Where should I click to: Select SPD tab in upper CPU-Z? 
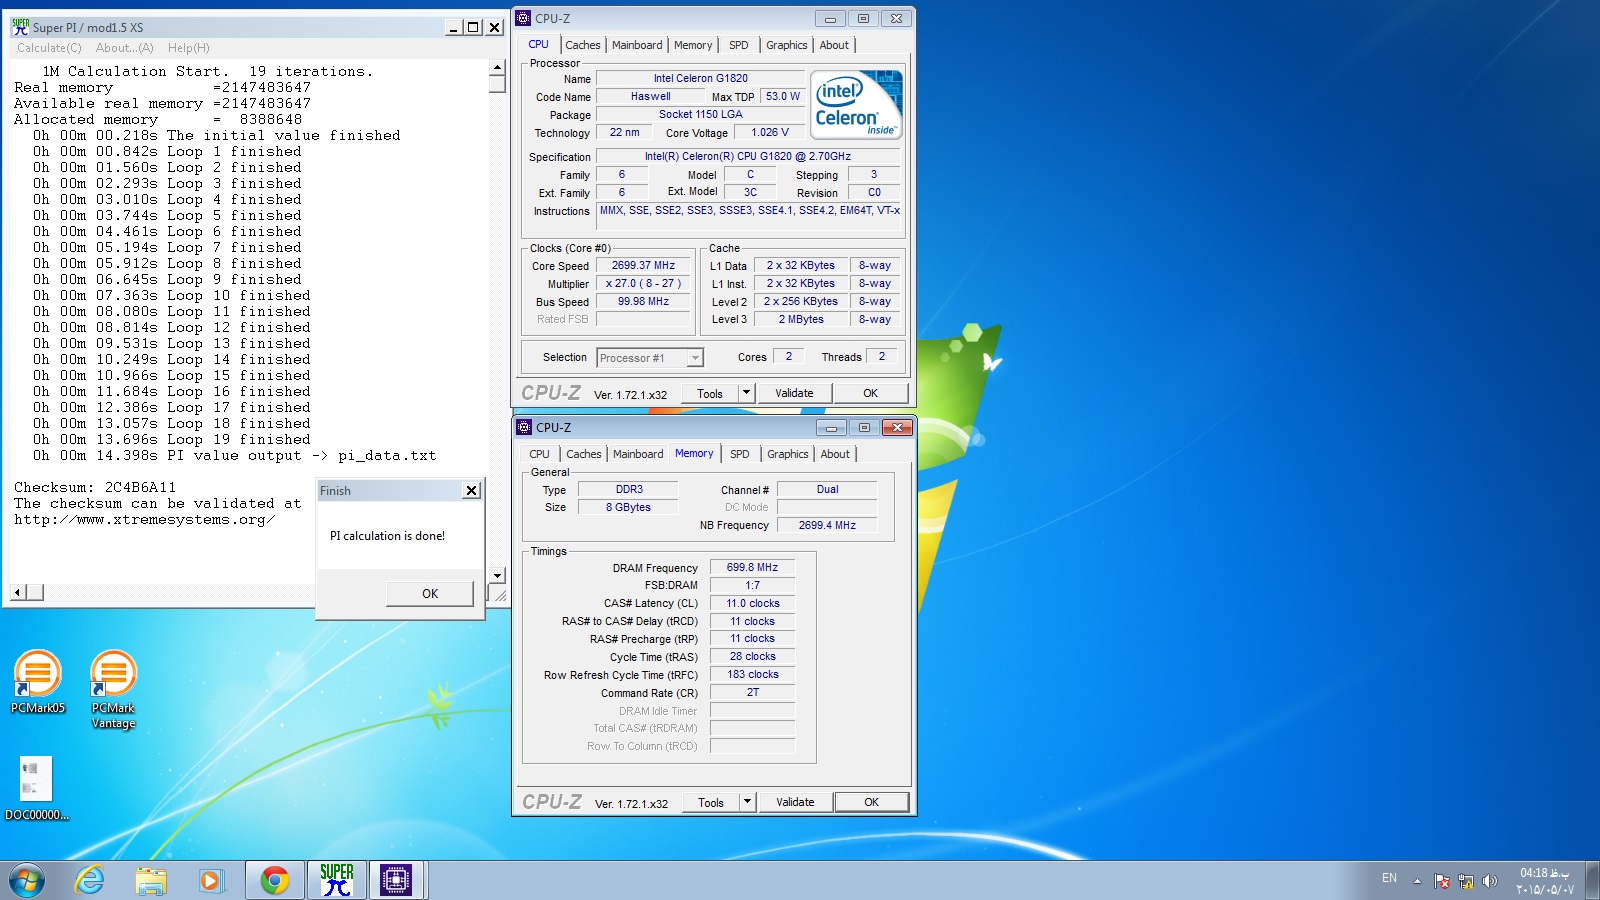tap(739, 45)
